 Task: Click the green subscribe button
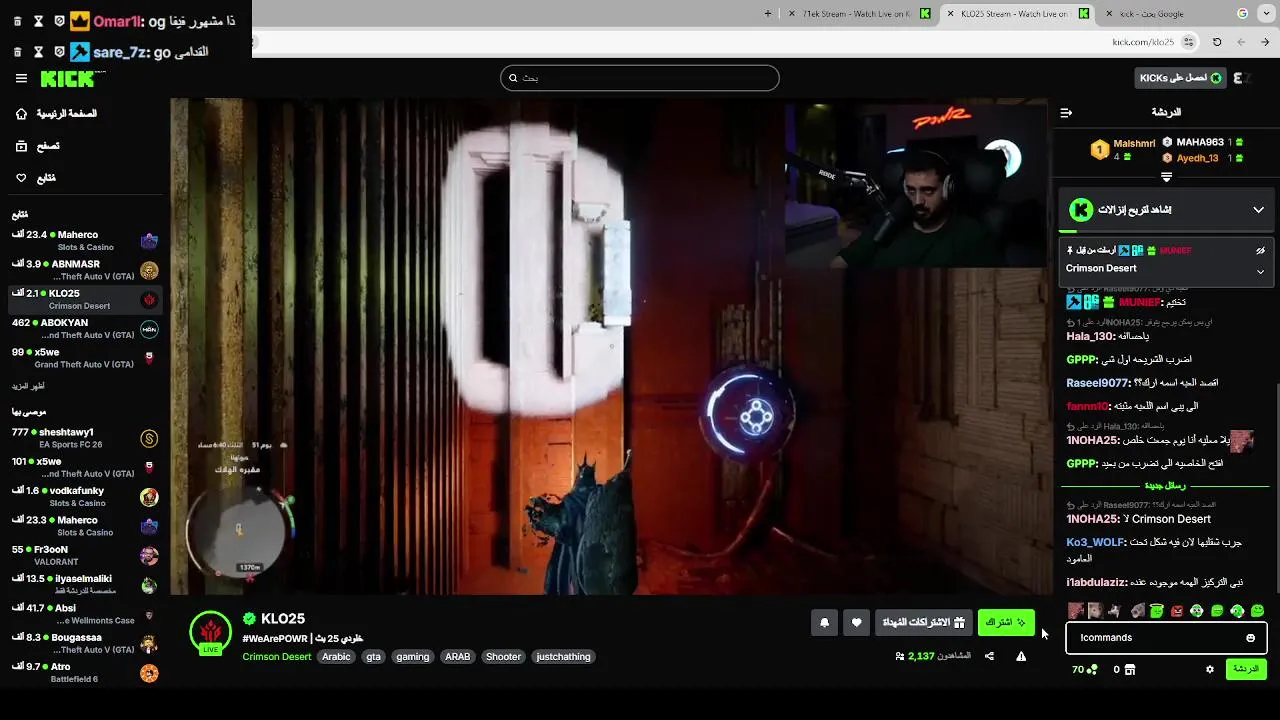(1006, 622)
